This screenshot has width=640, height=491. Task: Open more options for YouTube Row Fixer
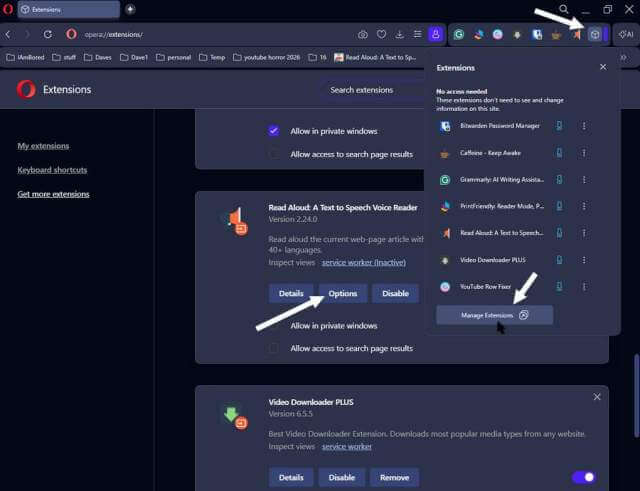(584, 287)
